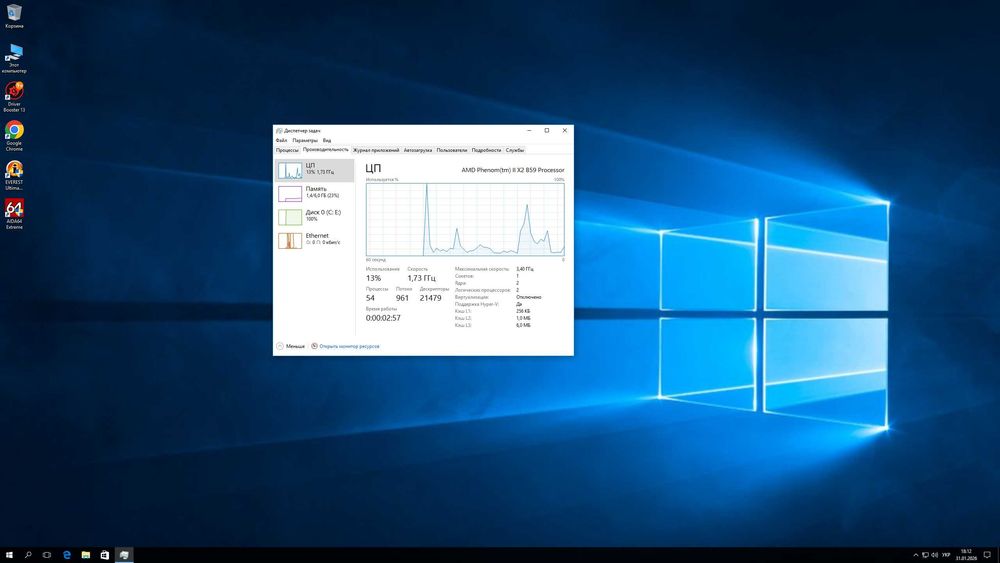Viewport: 1000px width, 563px height.
Task: Click the 6,0 МБ L3 cache value
Action: (x=523, y=325)
